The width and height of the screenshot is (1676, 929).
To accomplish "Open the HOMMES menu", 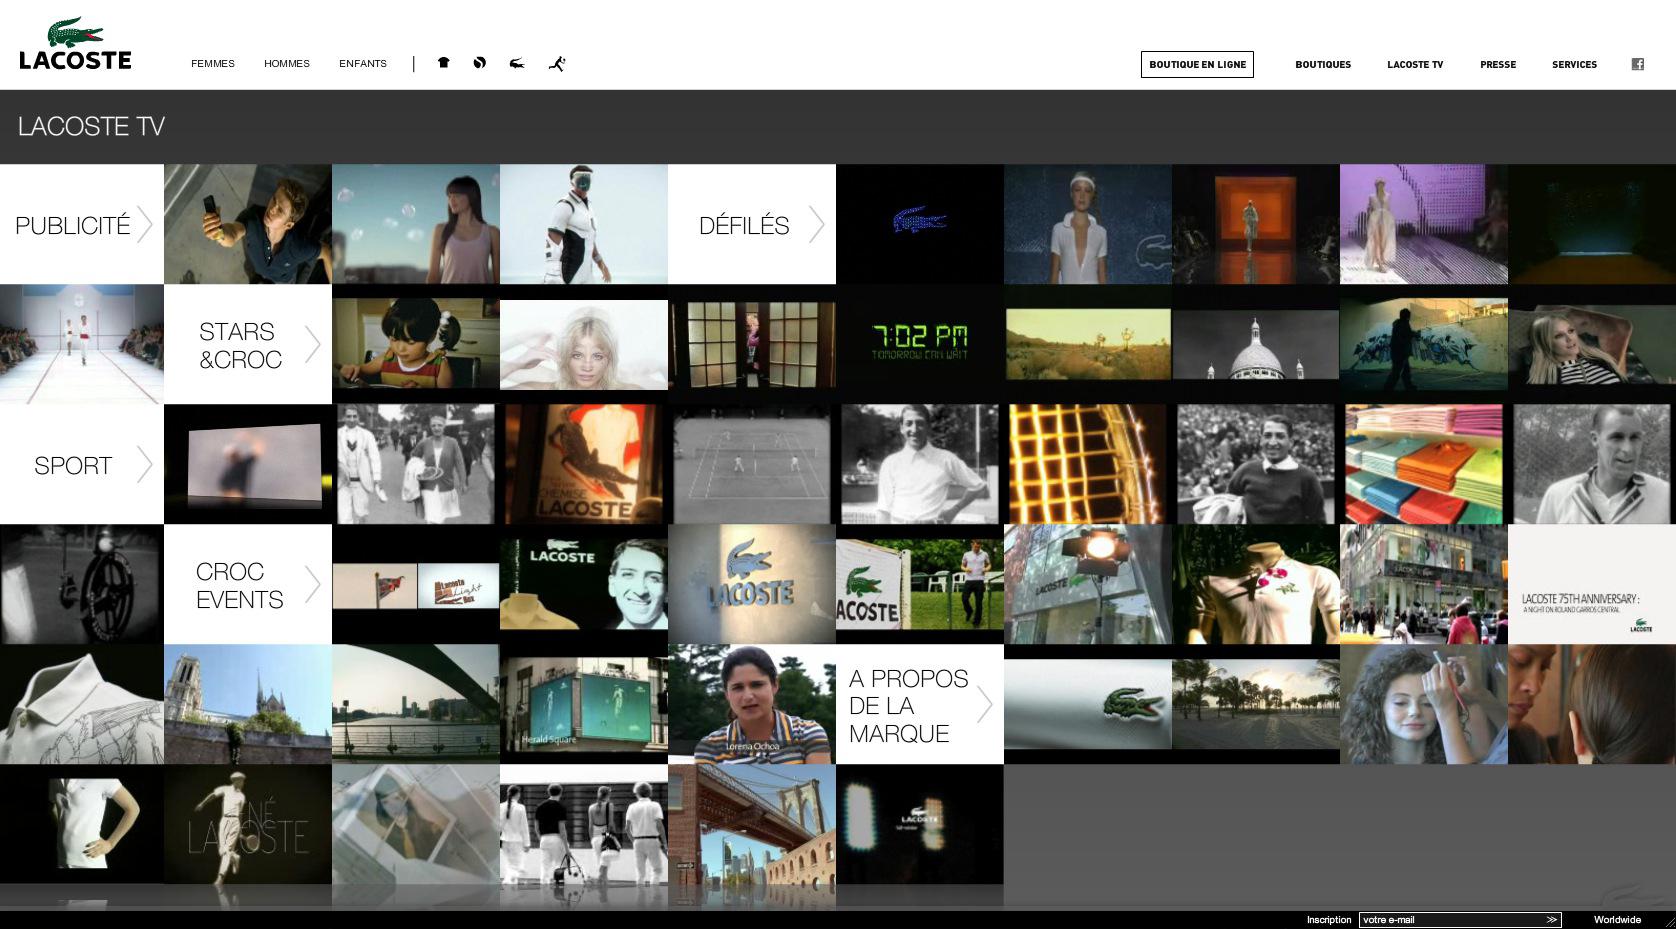I will click(x=287, y=64).
